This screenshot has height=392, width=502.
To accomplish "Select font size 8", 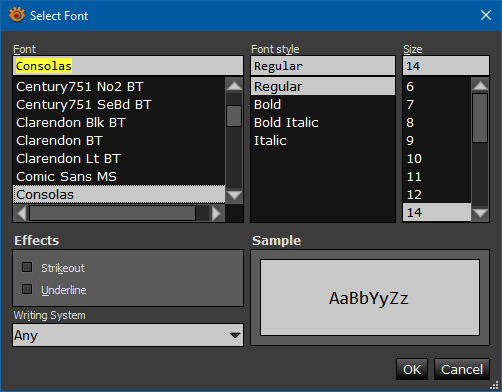I will (x=437, y=123).
